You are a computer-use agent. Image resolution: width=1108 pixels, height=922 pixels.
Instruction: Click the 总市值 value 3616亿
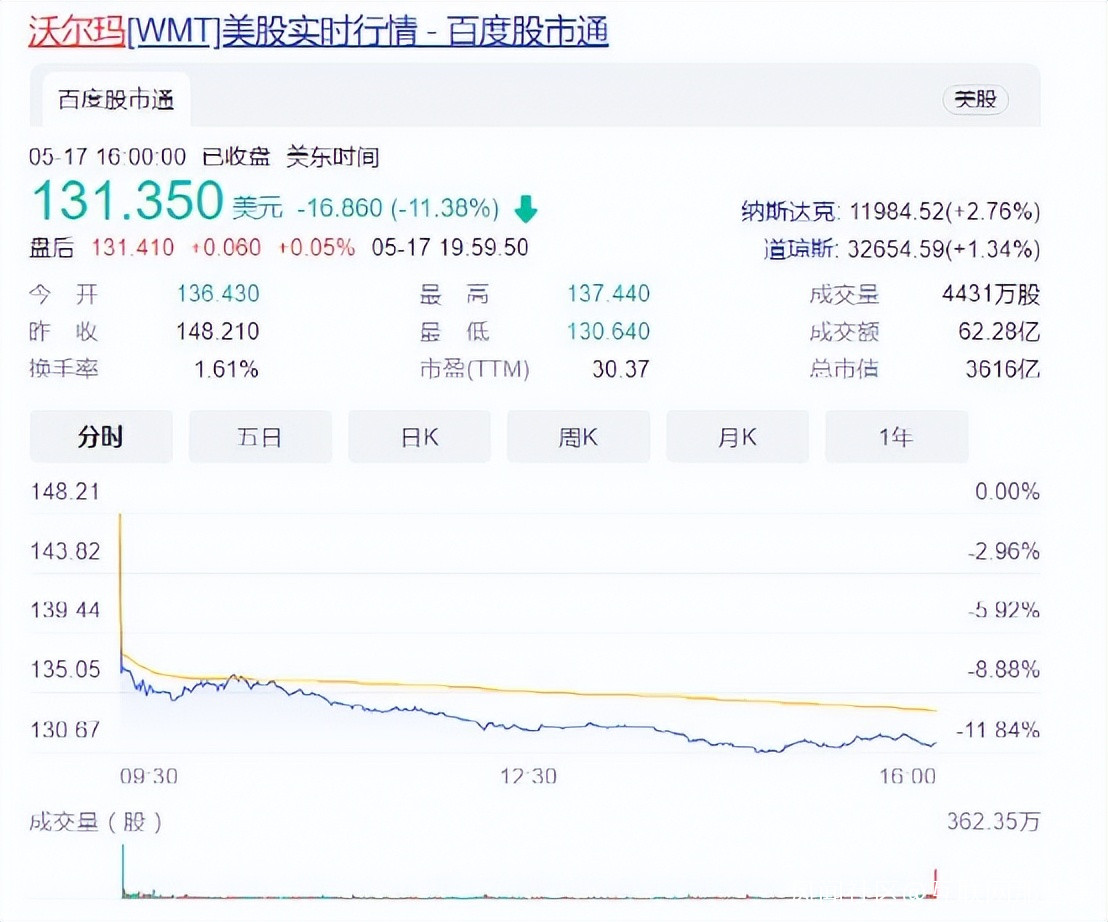click(1003, 369)
